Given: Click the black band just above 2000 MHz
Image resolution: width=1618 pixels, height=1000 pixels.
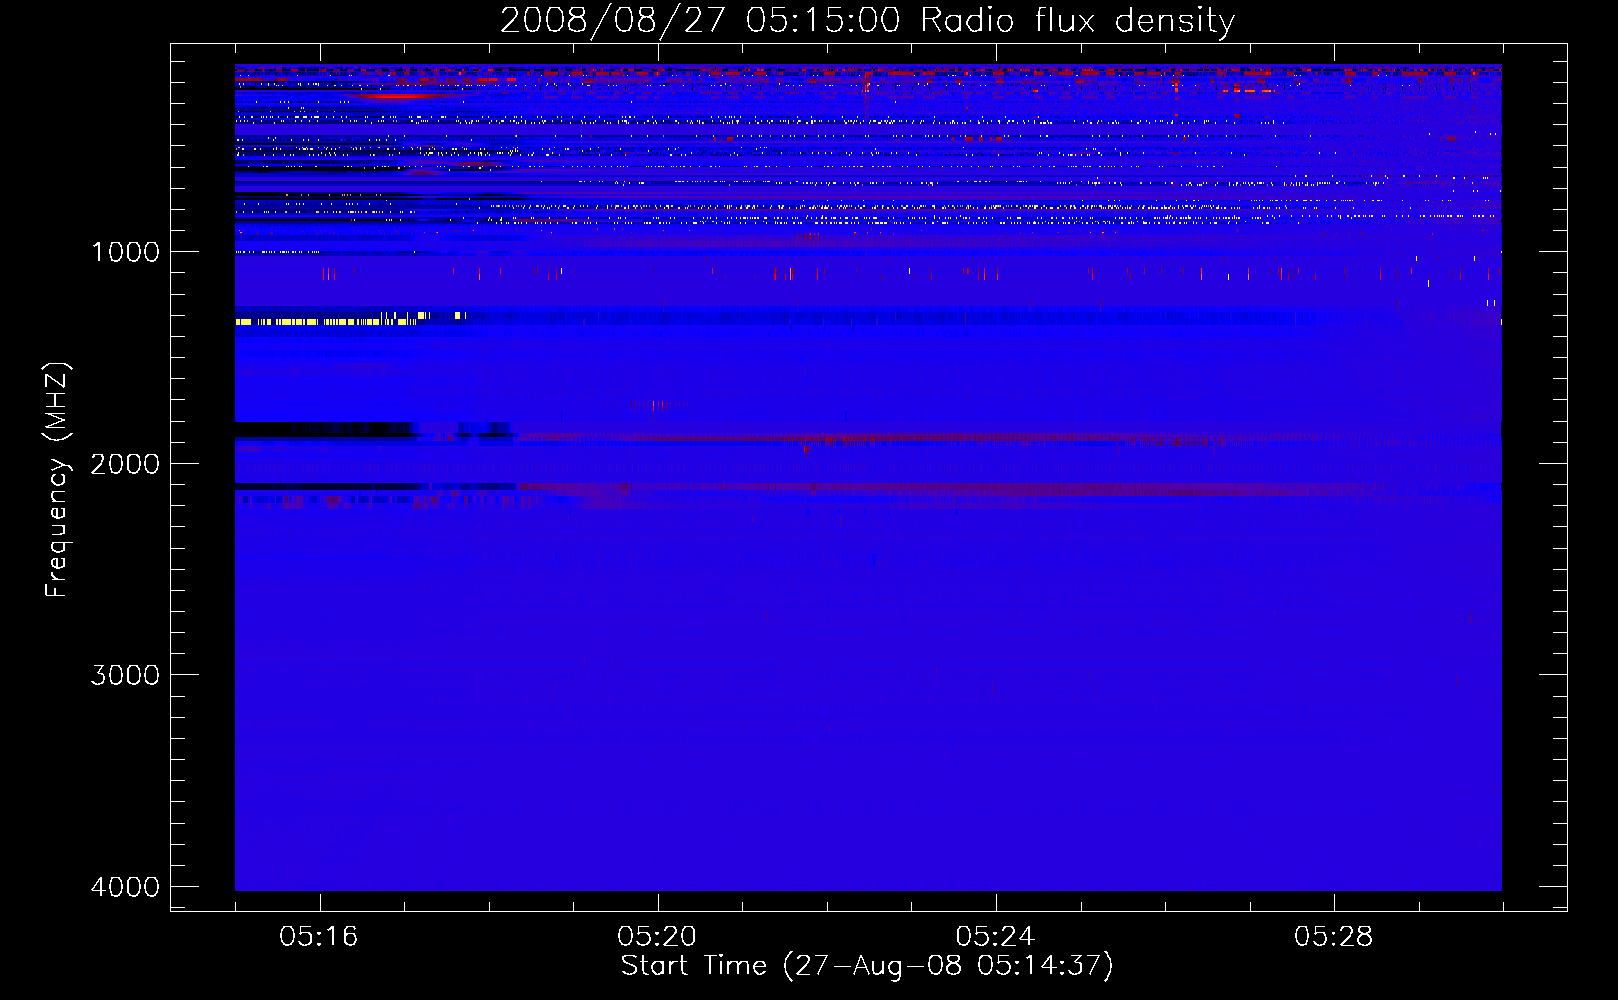Looking at the screenshot, I should [327, 430].
